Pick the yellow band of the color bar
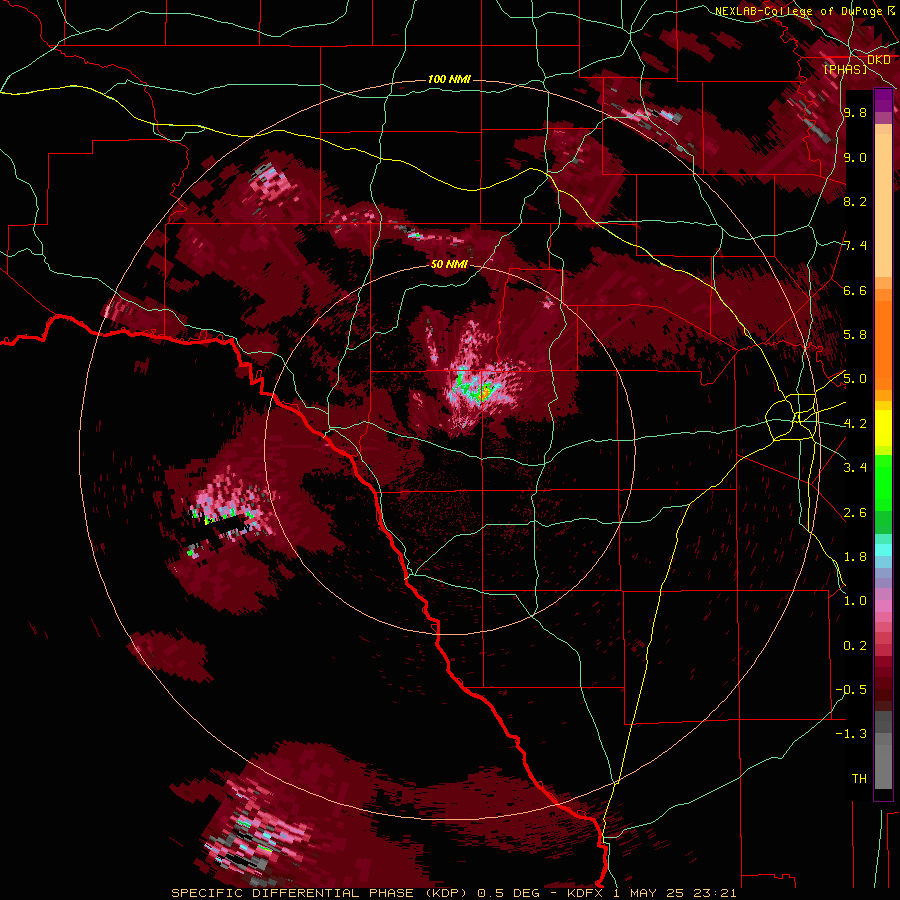The width and height of the screenshot is (900, 900). tap(883, 428)
